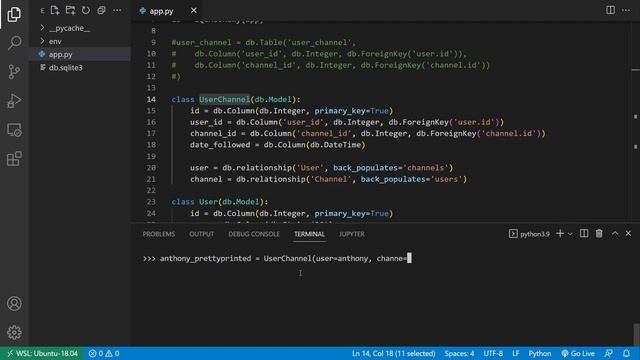Open the Explorer view in activity bar
The height and width of the screenshot is (360, 640).
14,15
